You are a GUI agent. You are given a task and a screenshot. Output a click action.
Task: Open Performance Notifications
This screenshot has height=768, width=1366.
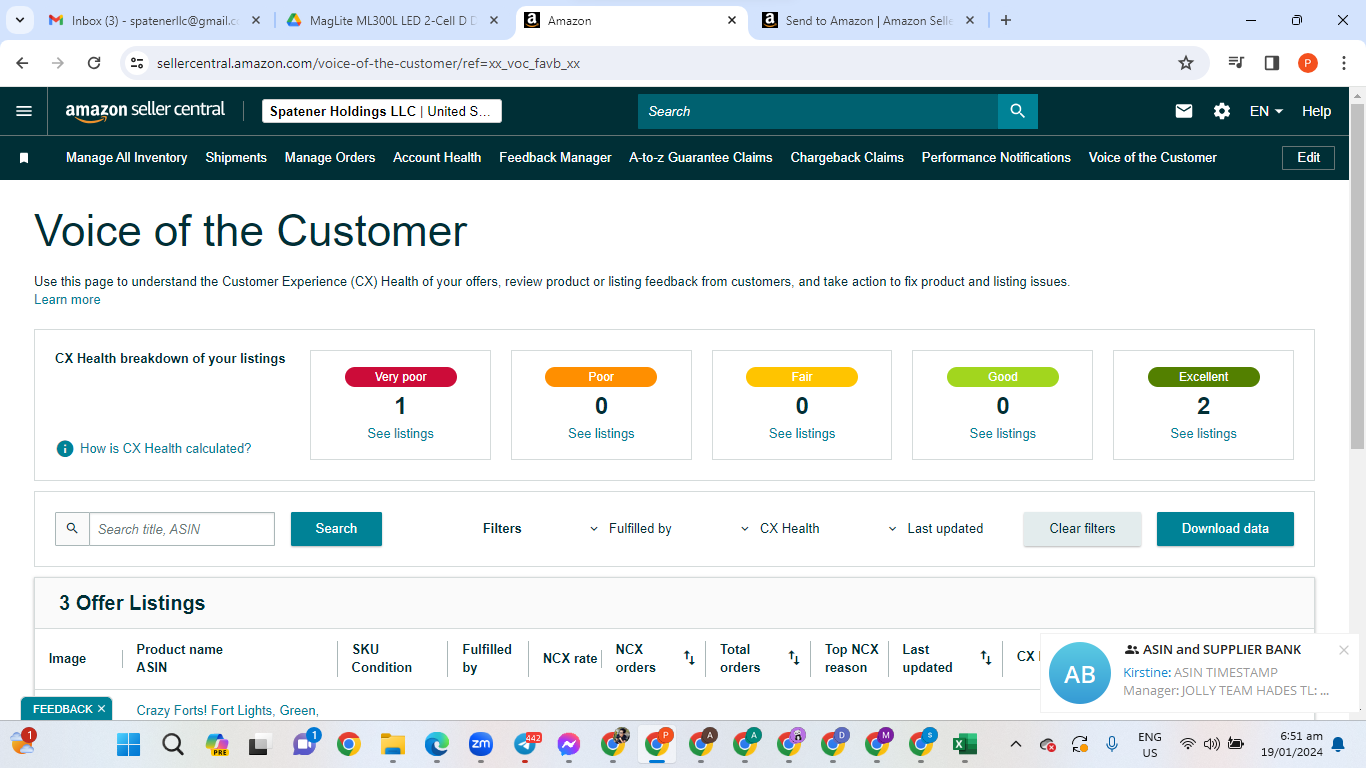tap(996, 158)
